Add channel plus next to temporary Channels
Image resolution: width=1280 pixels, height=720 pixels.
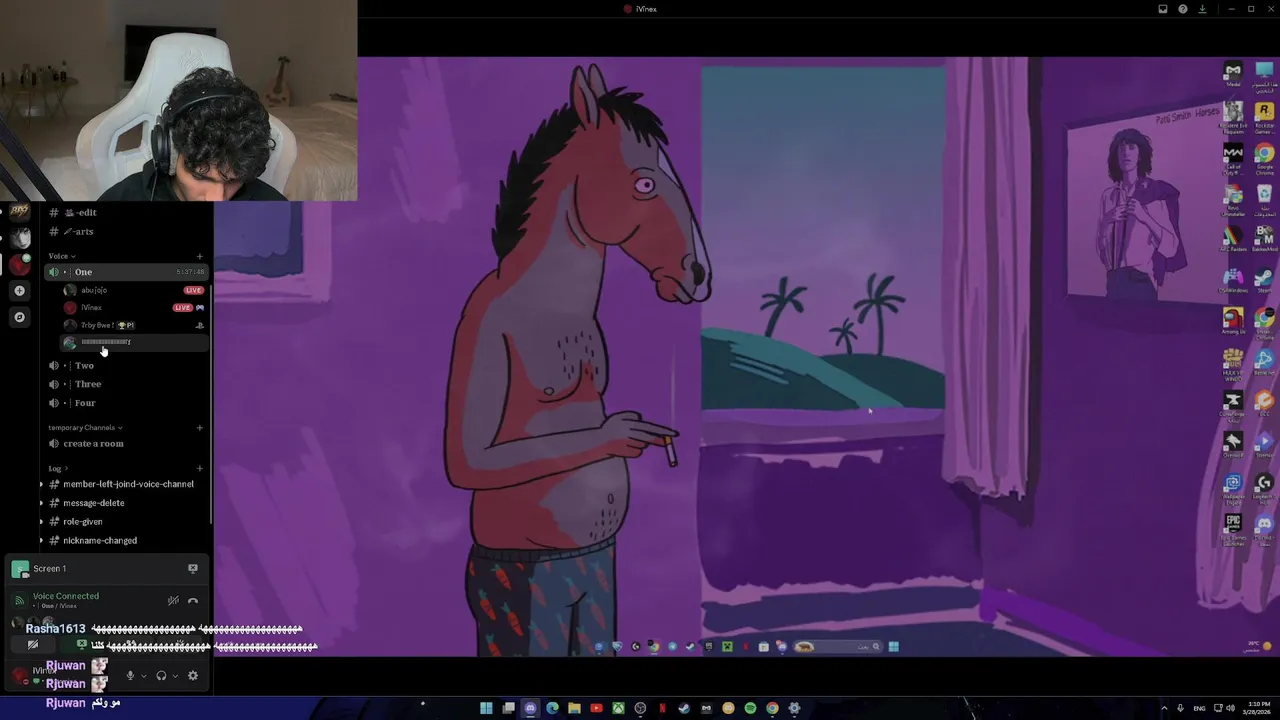pyautogui.click(x=199, y=427)
